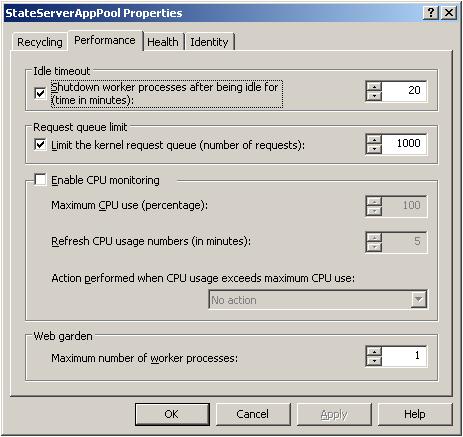
Task: Click the Refresh CPU usage up arrow
Action: 375,238
